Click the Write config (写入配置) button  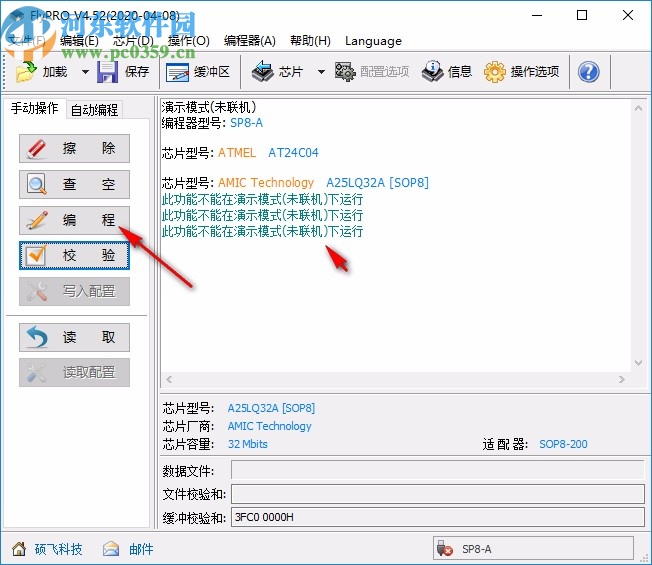pyautogui.click(x=74, y=291)
